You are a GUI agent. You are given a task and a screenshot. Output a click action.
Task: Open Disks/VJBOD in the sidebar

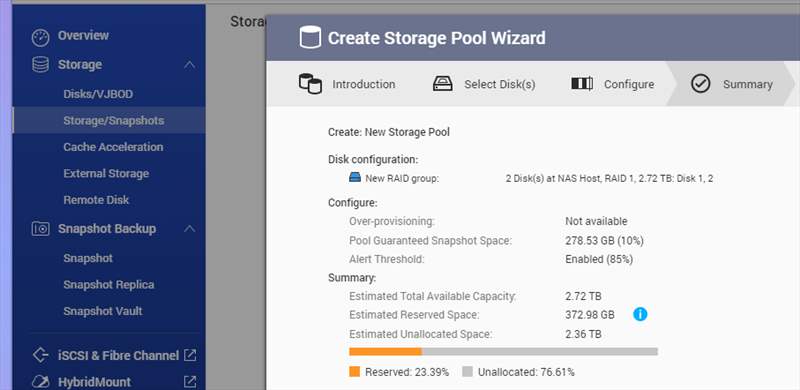point(98,94)
